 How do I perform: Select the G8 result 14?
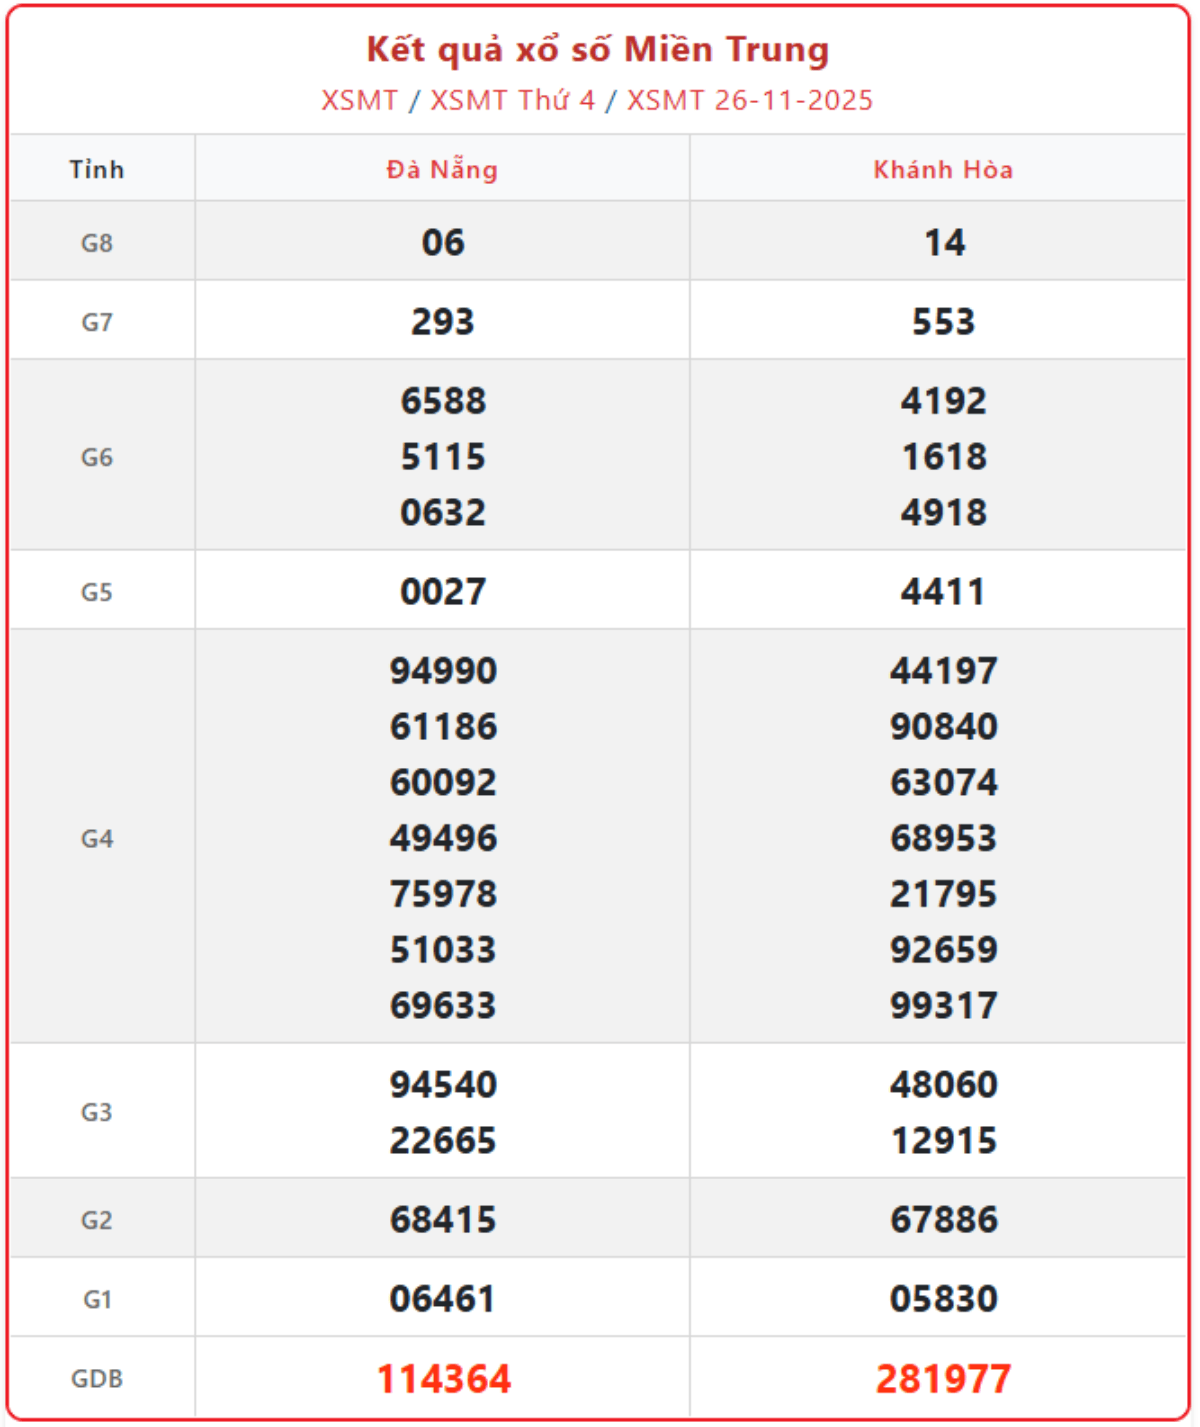(944, 242)
